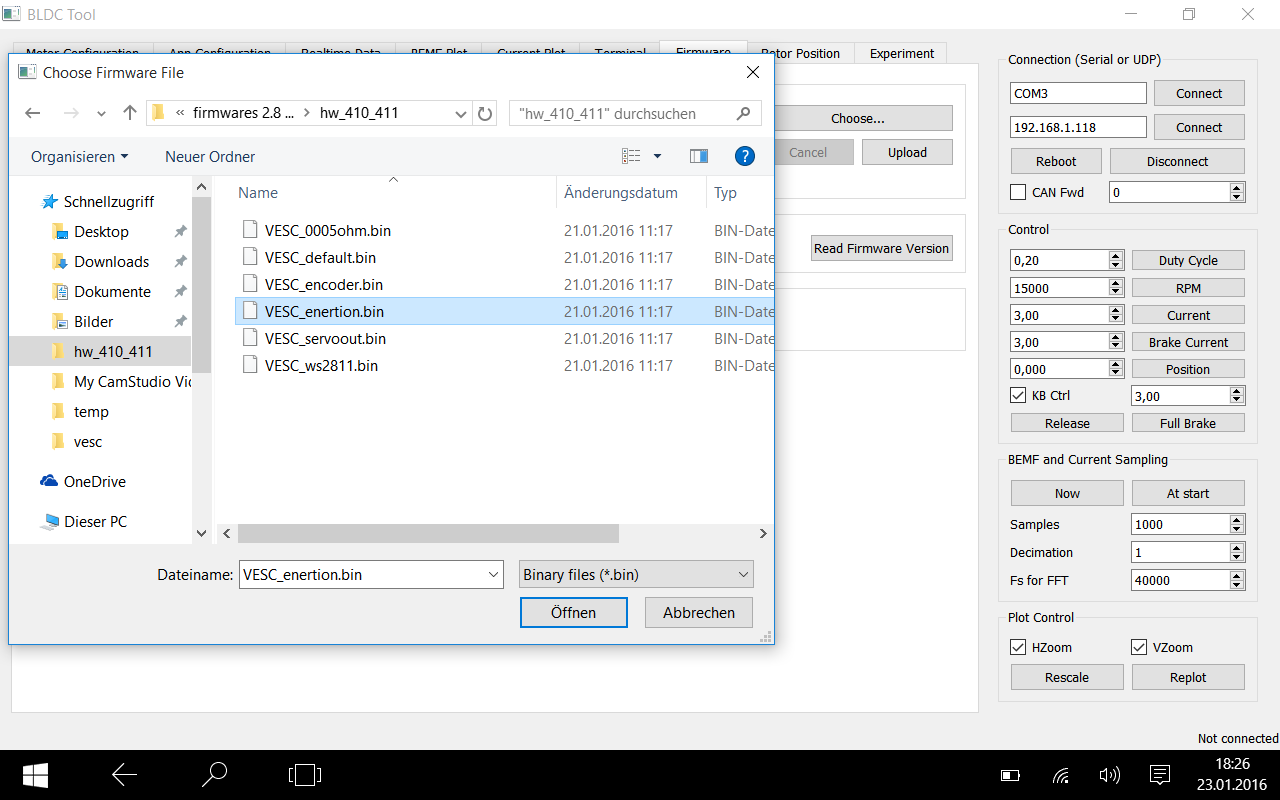Image resolution: width=1280 pixels, height=800 pixels.
Task: Open Desktop in Schnellzugriff
Action: (101, 232)
